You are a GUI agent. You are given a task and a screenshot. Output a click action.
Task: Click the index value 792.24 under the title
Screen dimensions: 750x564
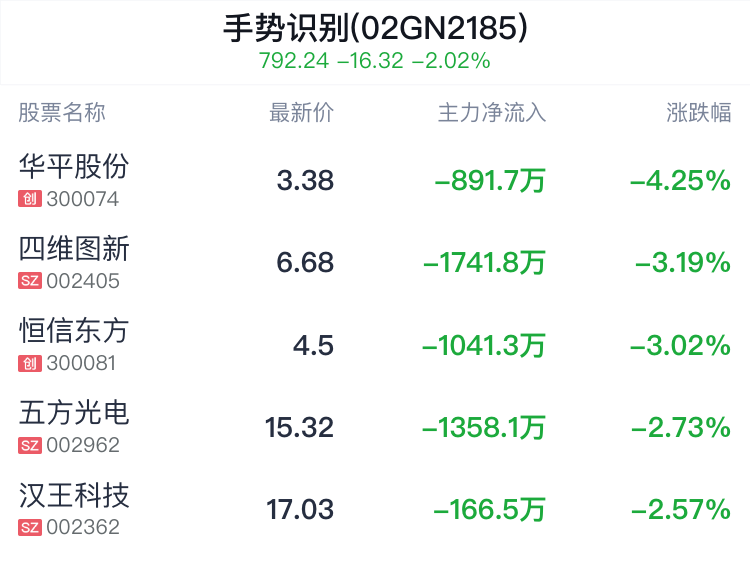pos(294,61)
